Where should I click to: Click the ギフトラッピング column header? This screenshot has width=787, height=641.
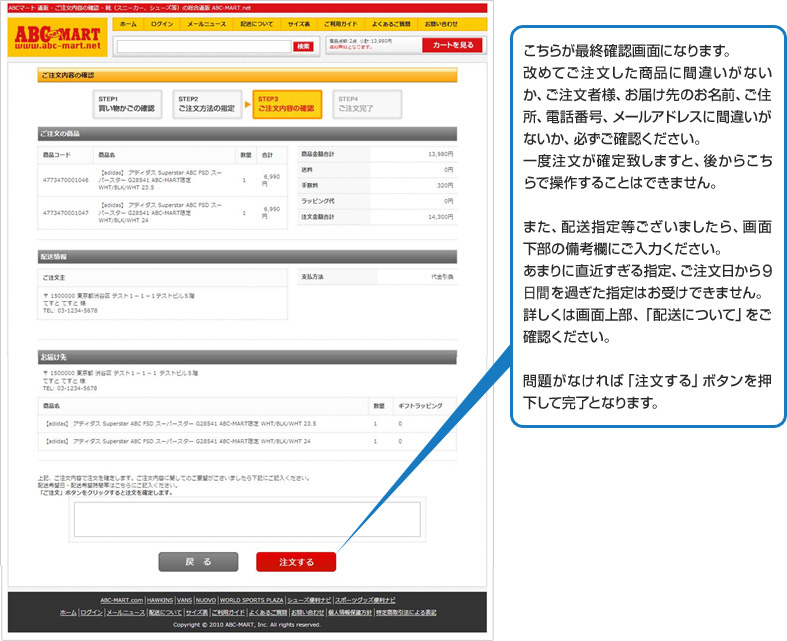(x=420, y=406)
